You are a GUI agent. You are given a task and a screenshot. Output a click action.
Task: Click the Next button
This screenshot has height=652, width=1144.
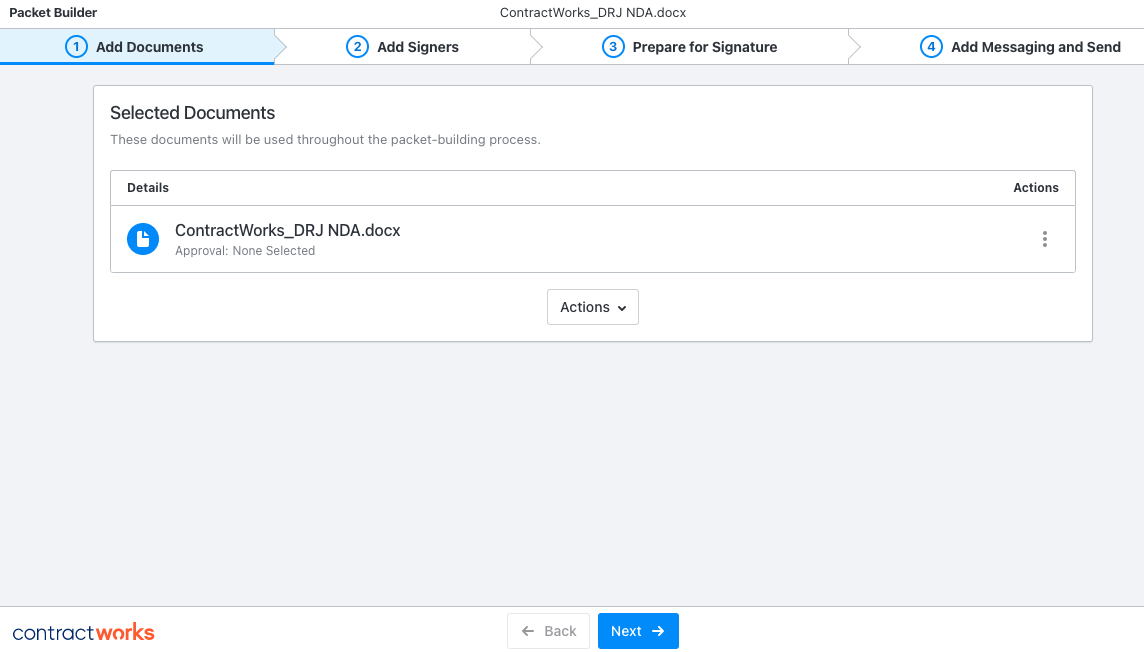[x=638, y=631]
